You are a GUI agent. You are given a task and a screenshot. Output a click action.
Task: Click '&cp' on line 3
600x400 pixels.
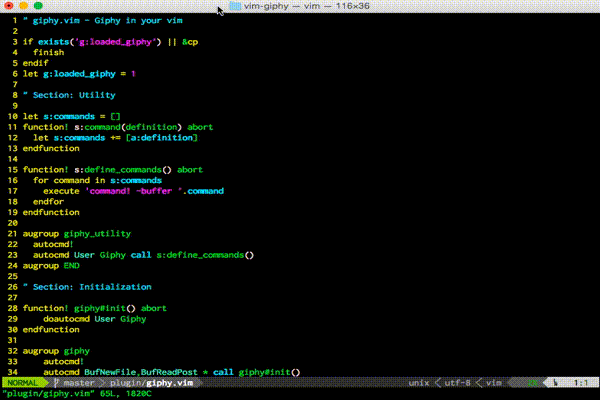point(190,42)
